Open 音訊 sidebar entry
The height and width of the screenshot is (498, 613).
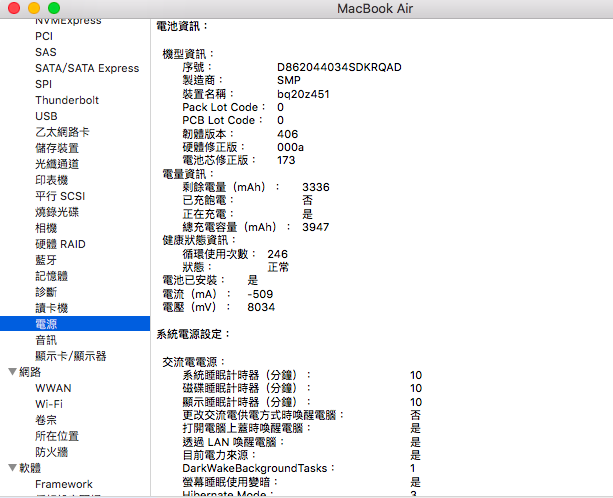tap(46, 340)
